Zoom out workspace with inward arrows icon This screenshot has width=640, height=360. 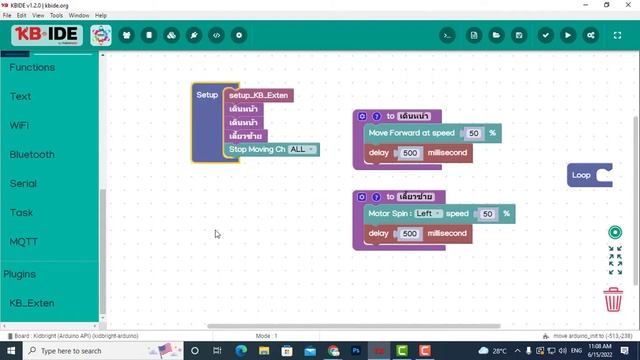click(615, 253)
